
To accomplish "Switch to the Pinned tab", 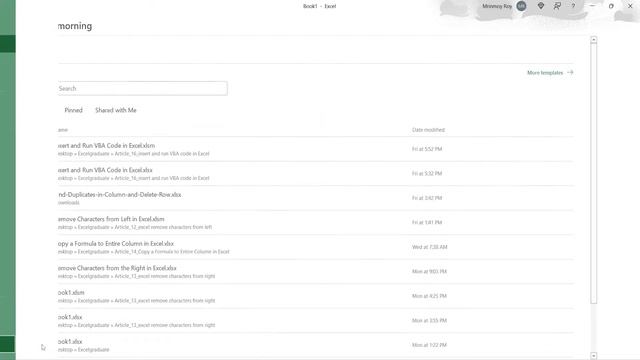I will coord(73,110).
